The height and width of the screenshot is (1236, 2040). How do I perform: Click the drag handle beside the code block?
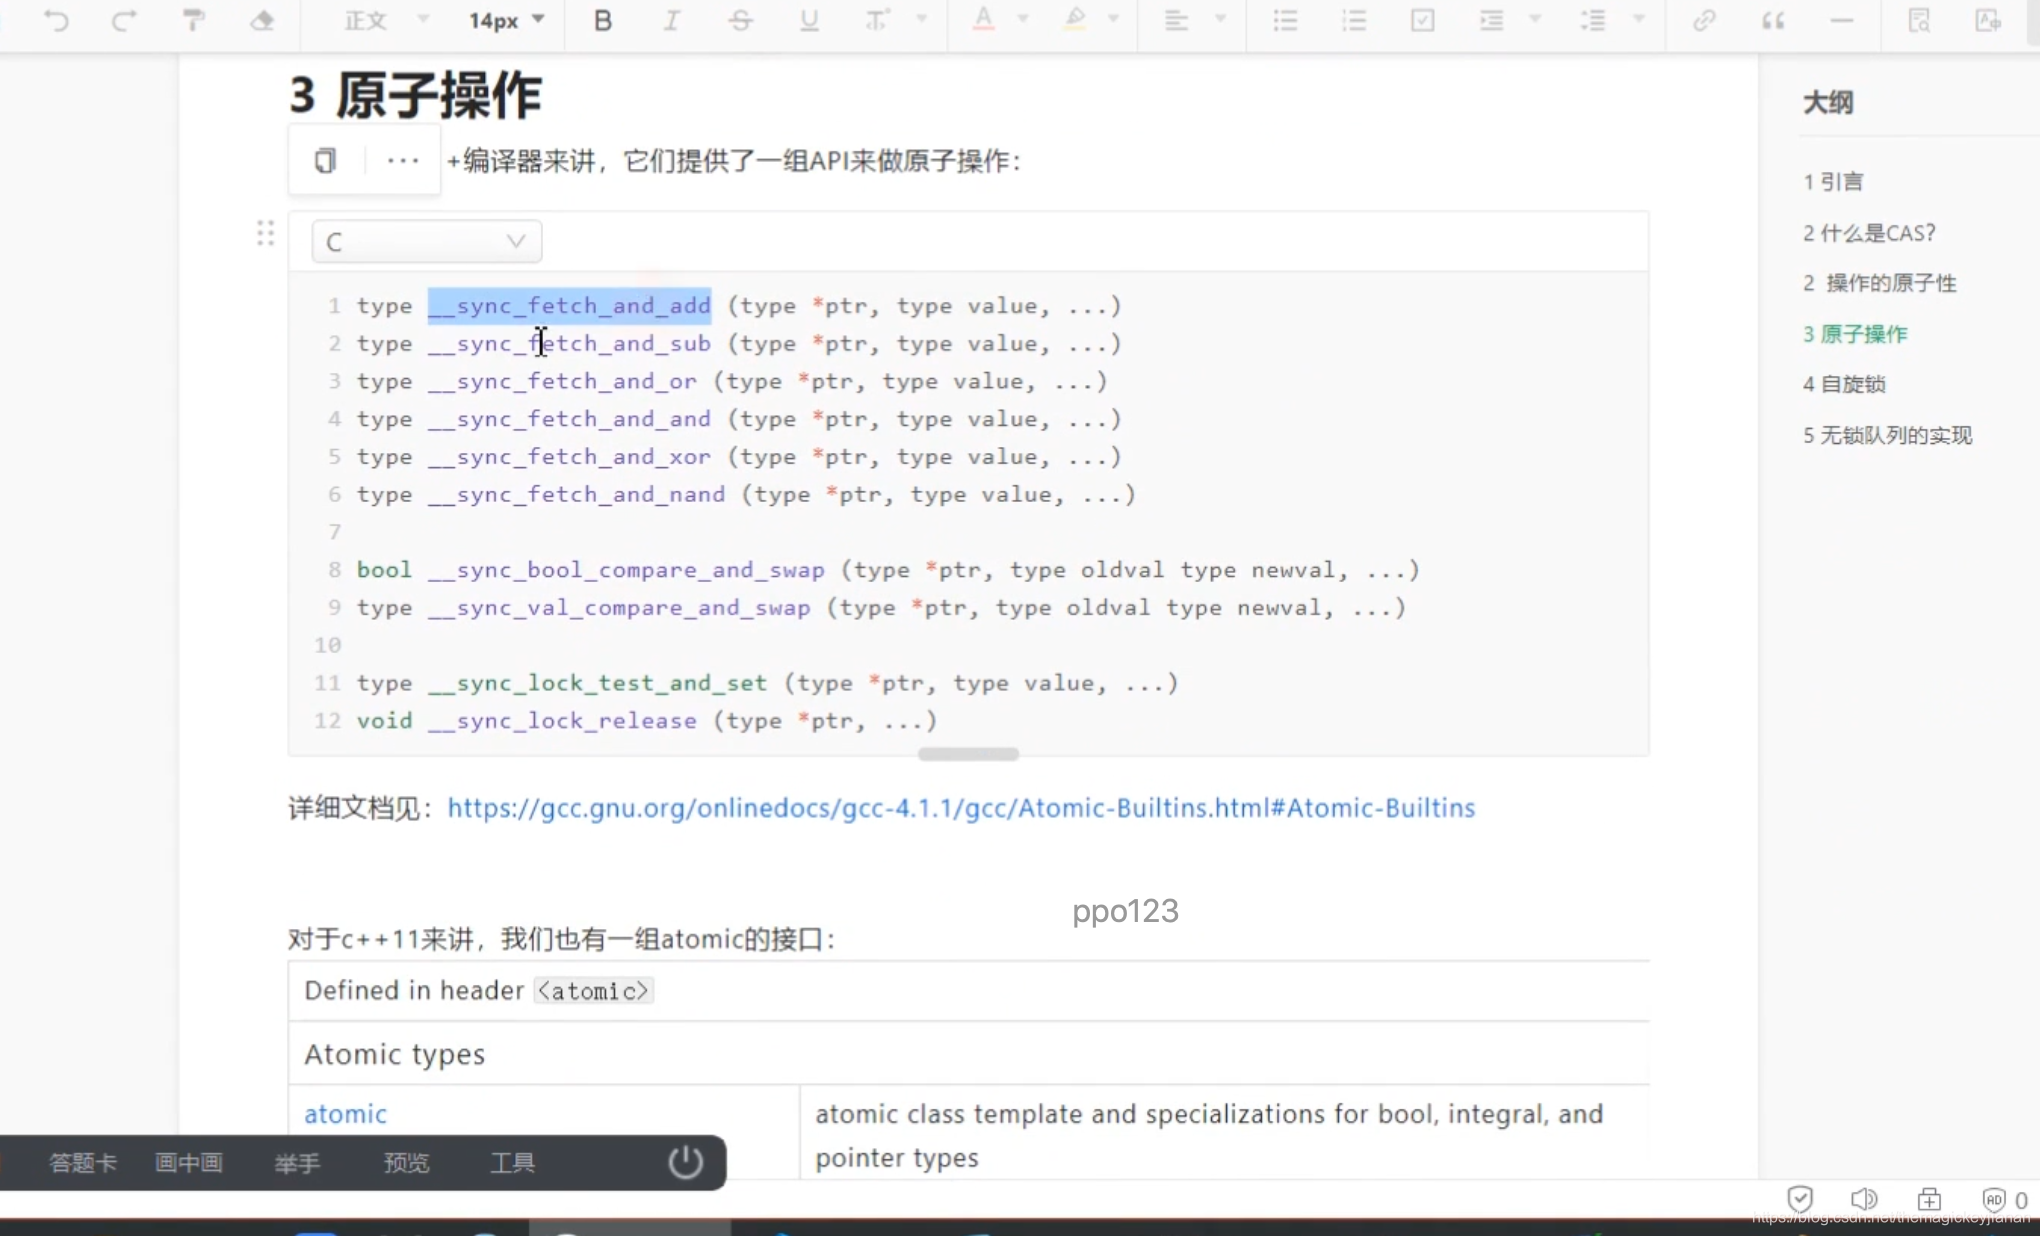(264, 233)
